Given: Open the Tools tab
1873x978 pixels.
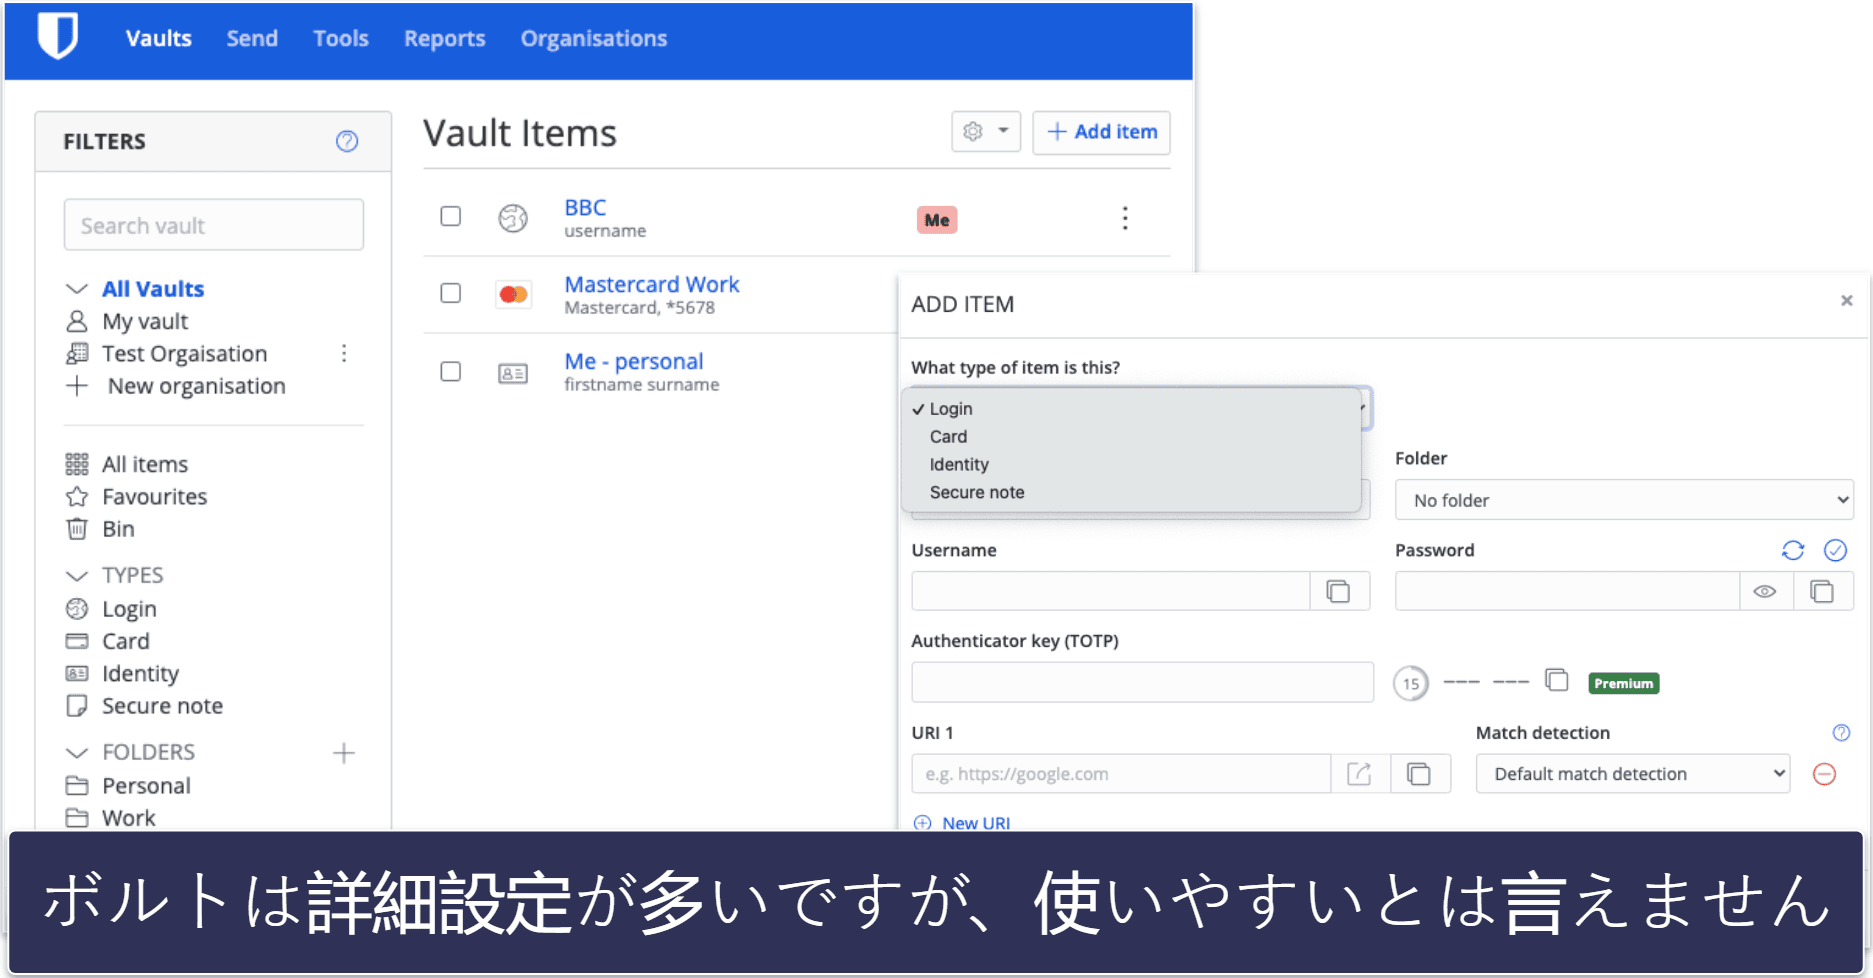Looking at the screenshot, I should [341, 38].
